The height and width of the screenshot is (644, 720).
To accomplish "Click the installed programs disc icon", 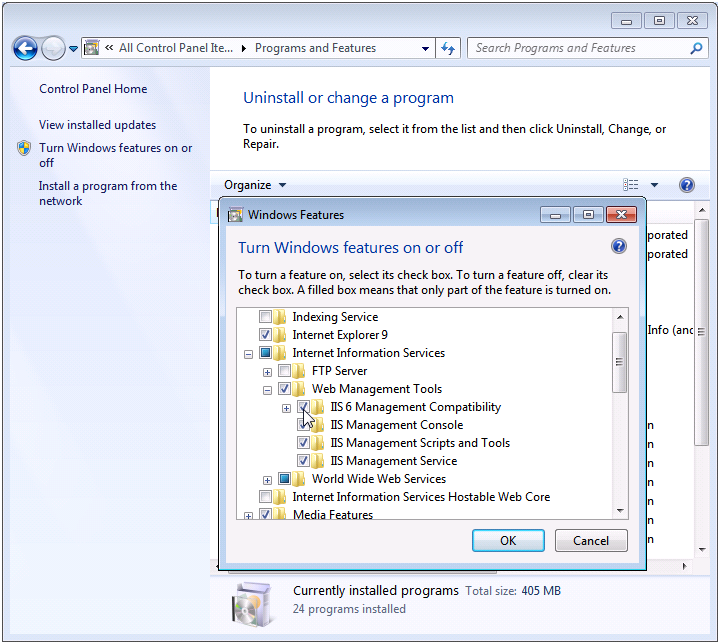I will pyautogui.click(x=251, y=600).
